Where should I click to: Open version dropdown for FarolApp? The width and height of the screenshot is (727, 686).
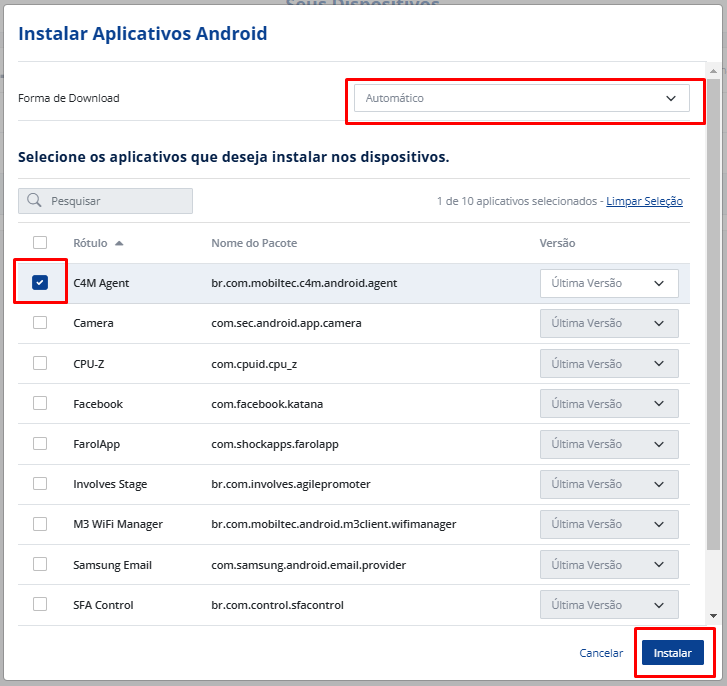point(609,445)
